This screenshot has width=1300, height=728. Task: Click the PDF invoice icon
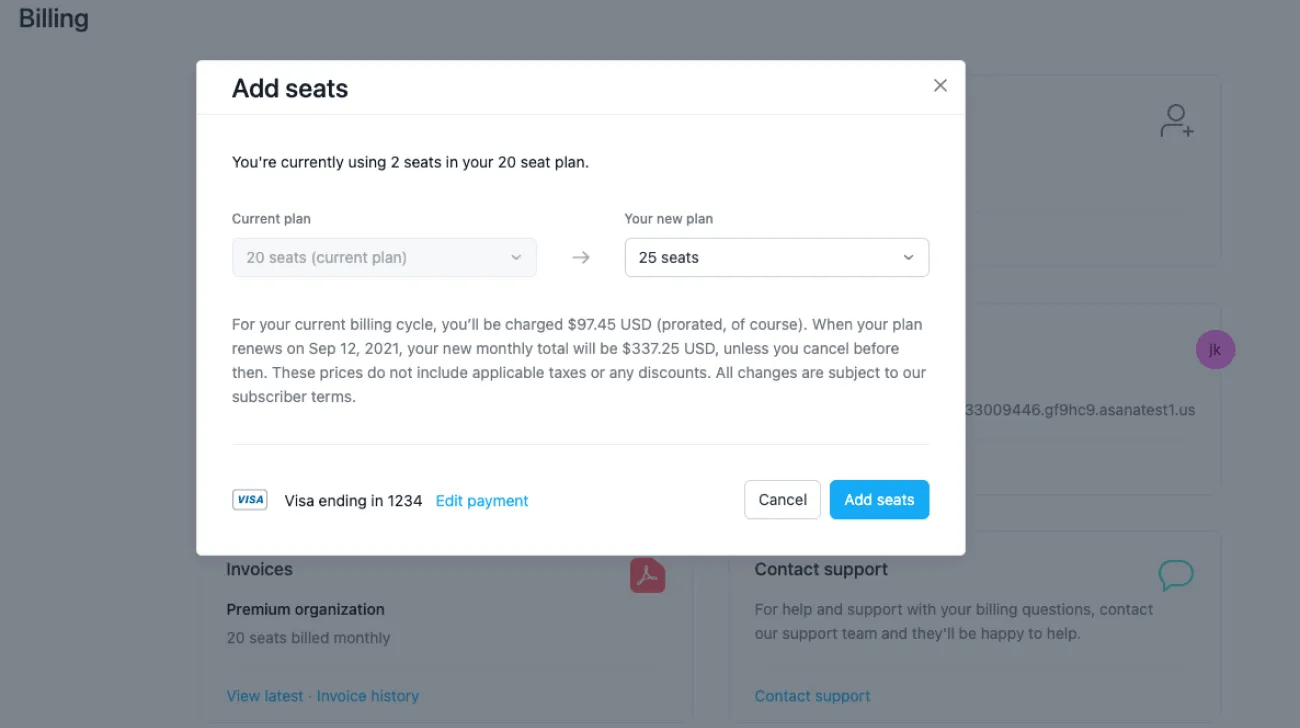click(647, 575)
